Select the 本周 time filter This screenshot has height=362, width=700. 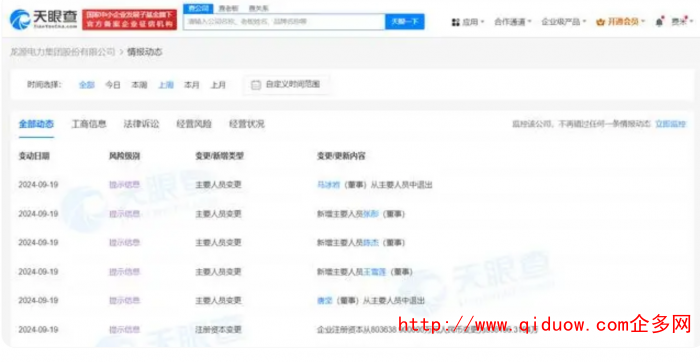pyautogui.click(x=139, y=85)
